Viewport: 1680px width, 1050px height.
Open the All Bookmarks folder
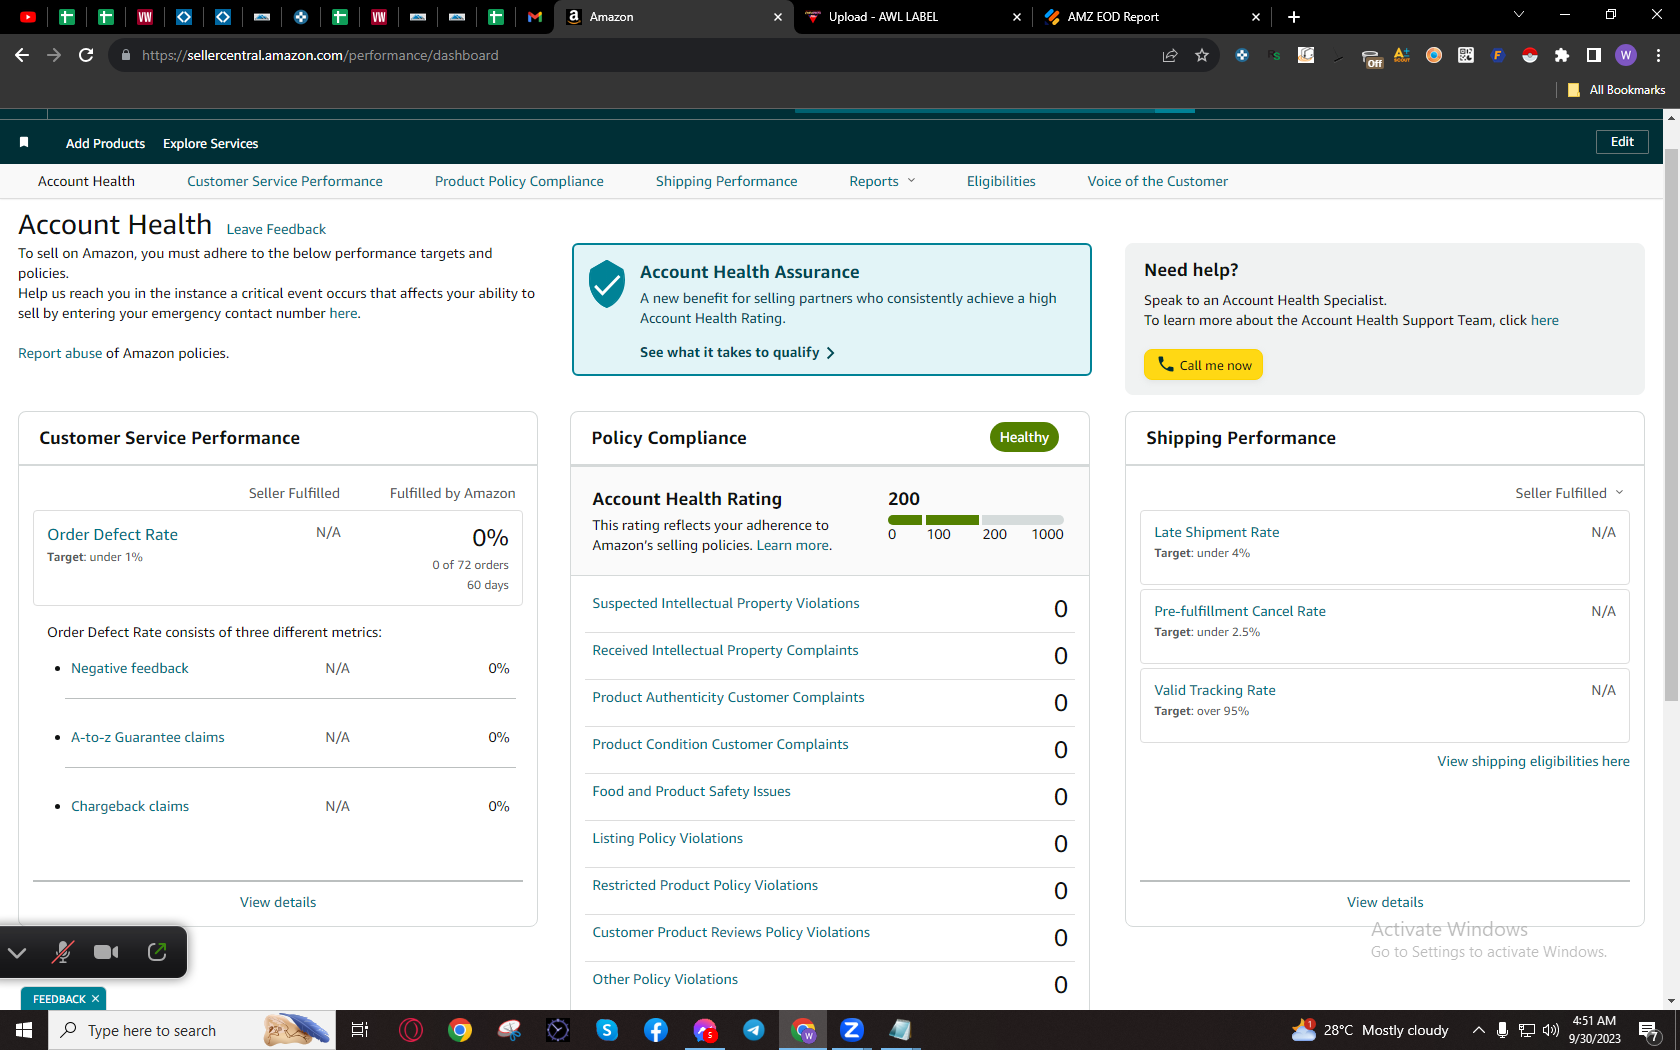tap(1616, 90)
